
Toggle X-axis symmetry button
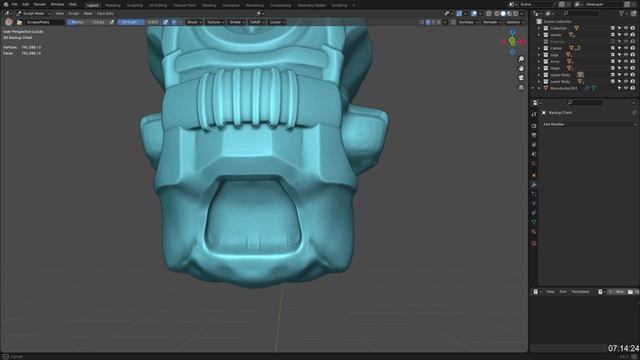click(428, 22)
